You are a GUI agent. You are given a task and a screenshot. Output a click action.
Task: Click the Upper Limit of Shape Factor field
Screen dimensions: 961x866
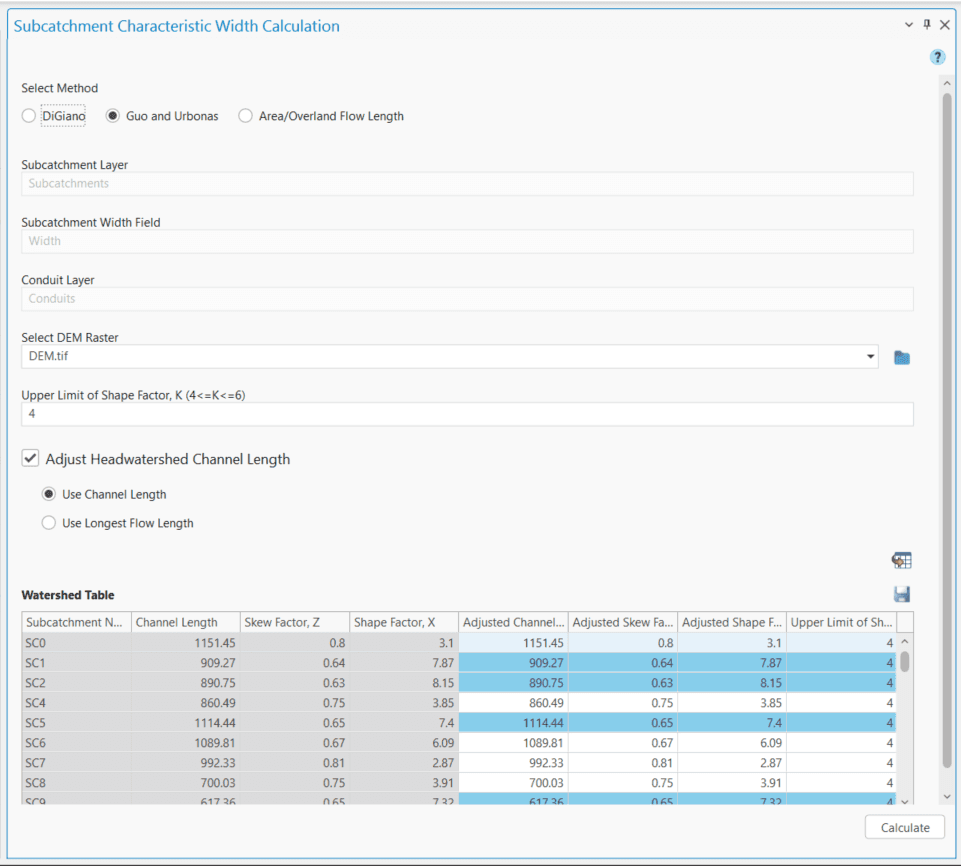click(466, 414)
